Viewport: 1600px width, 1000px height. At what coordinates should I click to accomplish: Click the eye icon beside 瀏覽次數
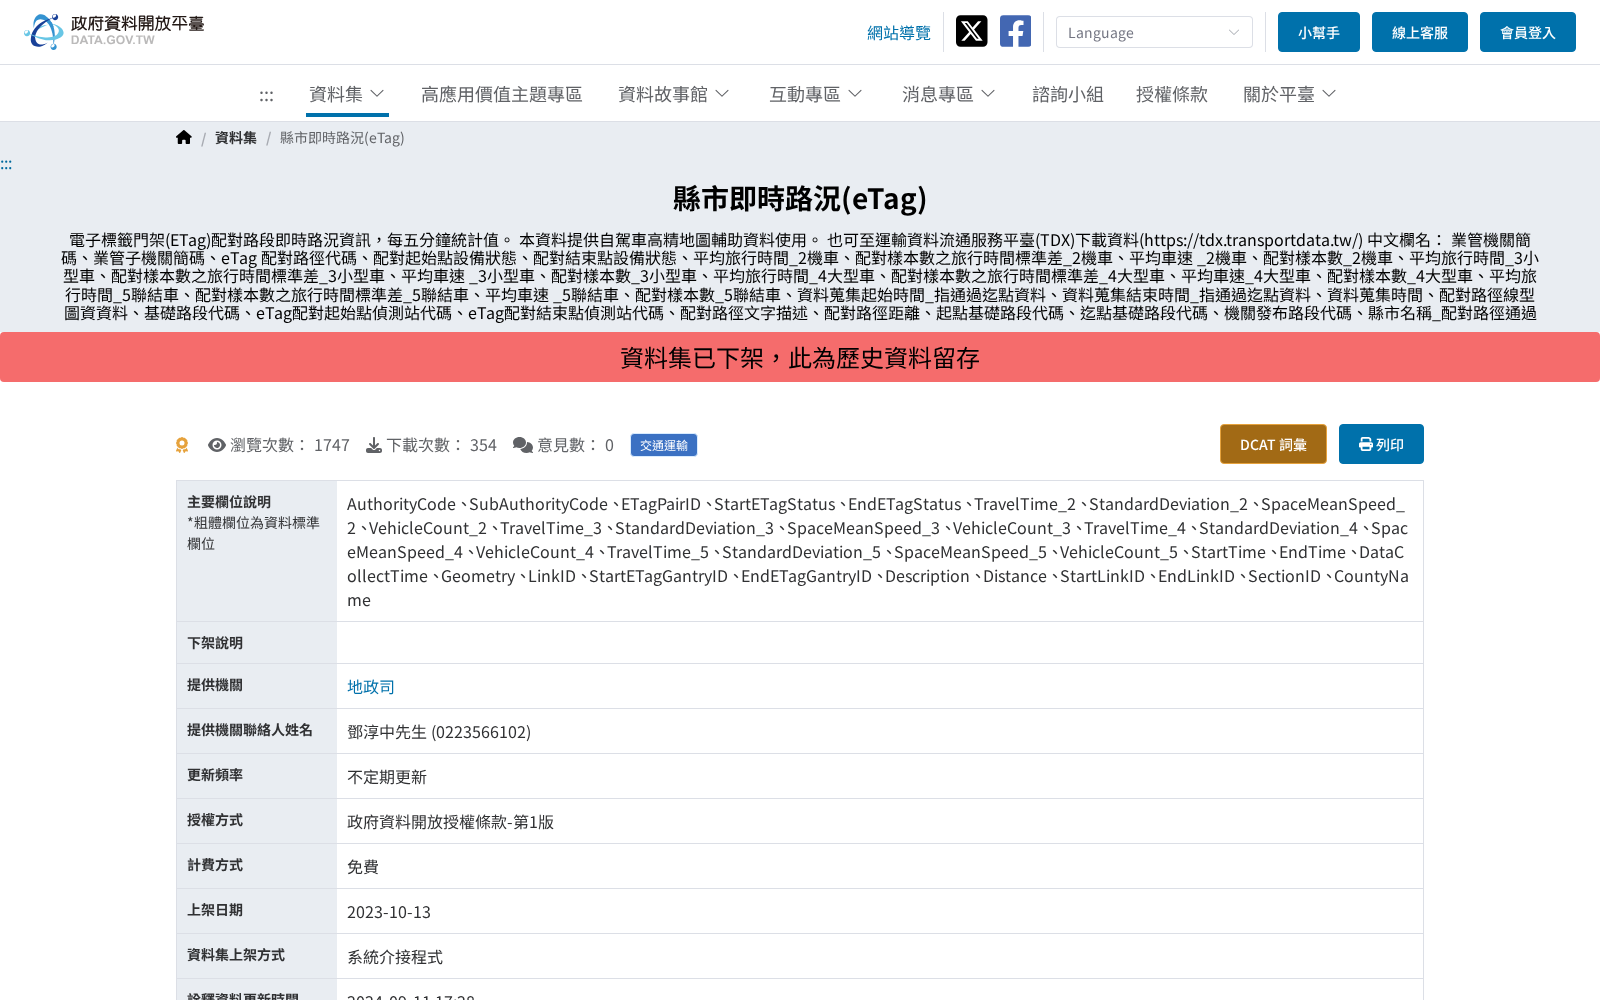pos(216,445)
